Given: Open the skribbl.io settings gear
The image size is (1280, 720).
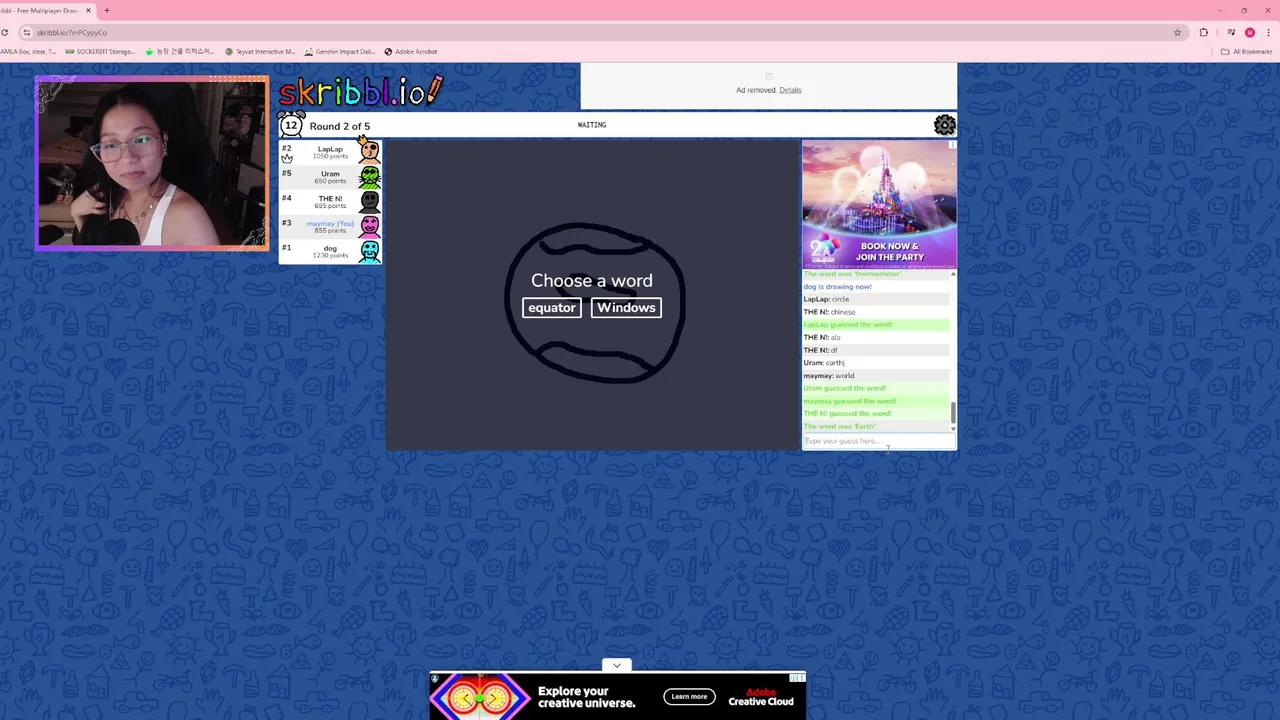Looking at the screenshot, I should pyautogui.click(x=944, y=125).
